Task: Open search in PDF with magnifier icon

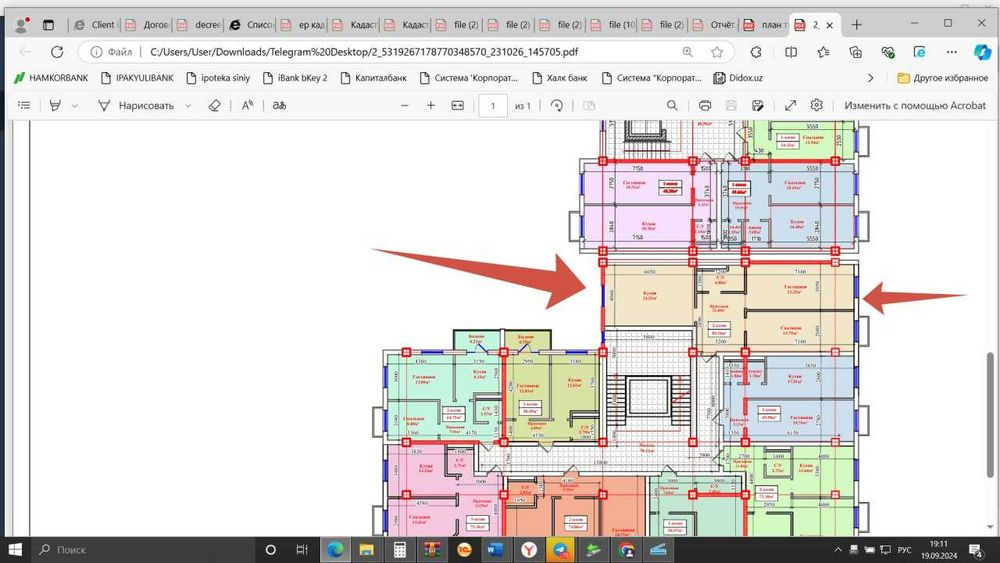Action: pos(672,105)
